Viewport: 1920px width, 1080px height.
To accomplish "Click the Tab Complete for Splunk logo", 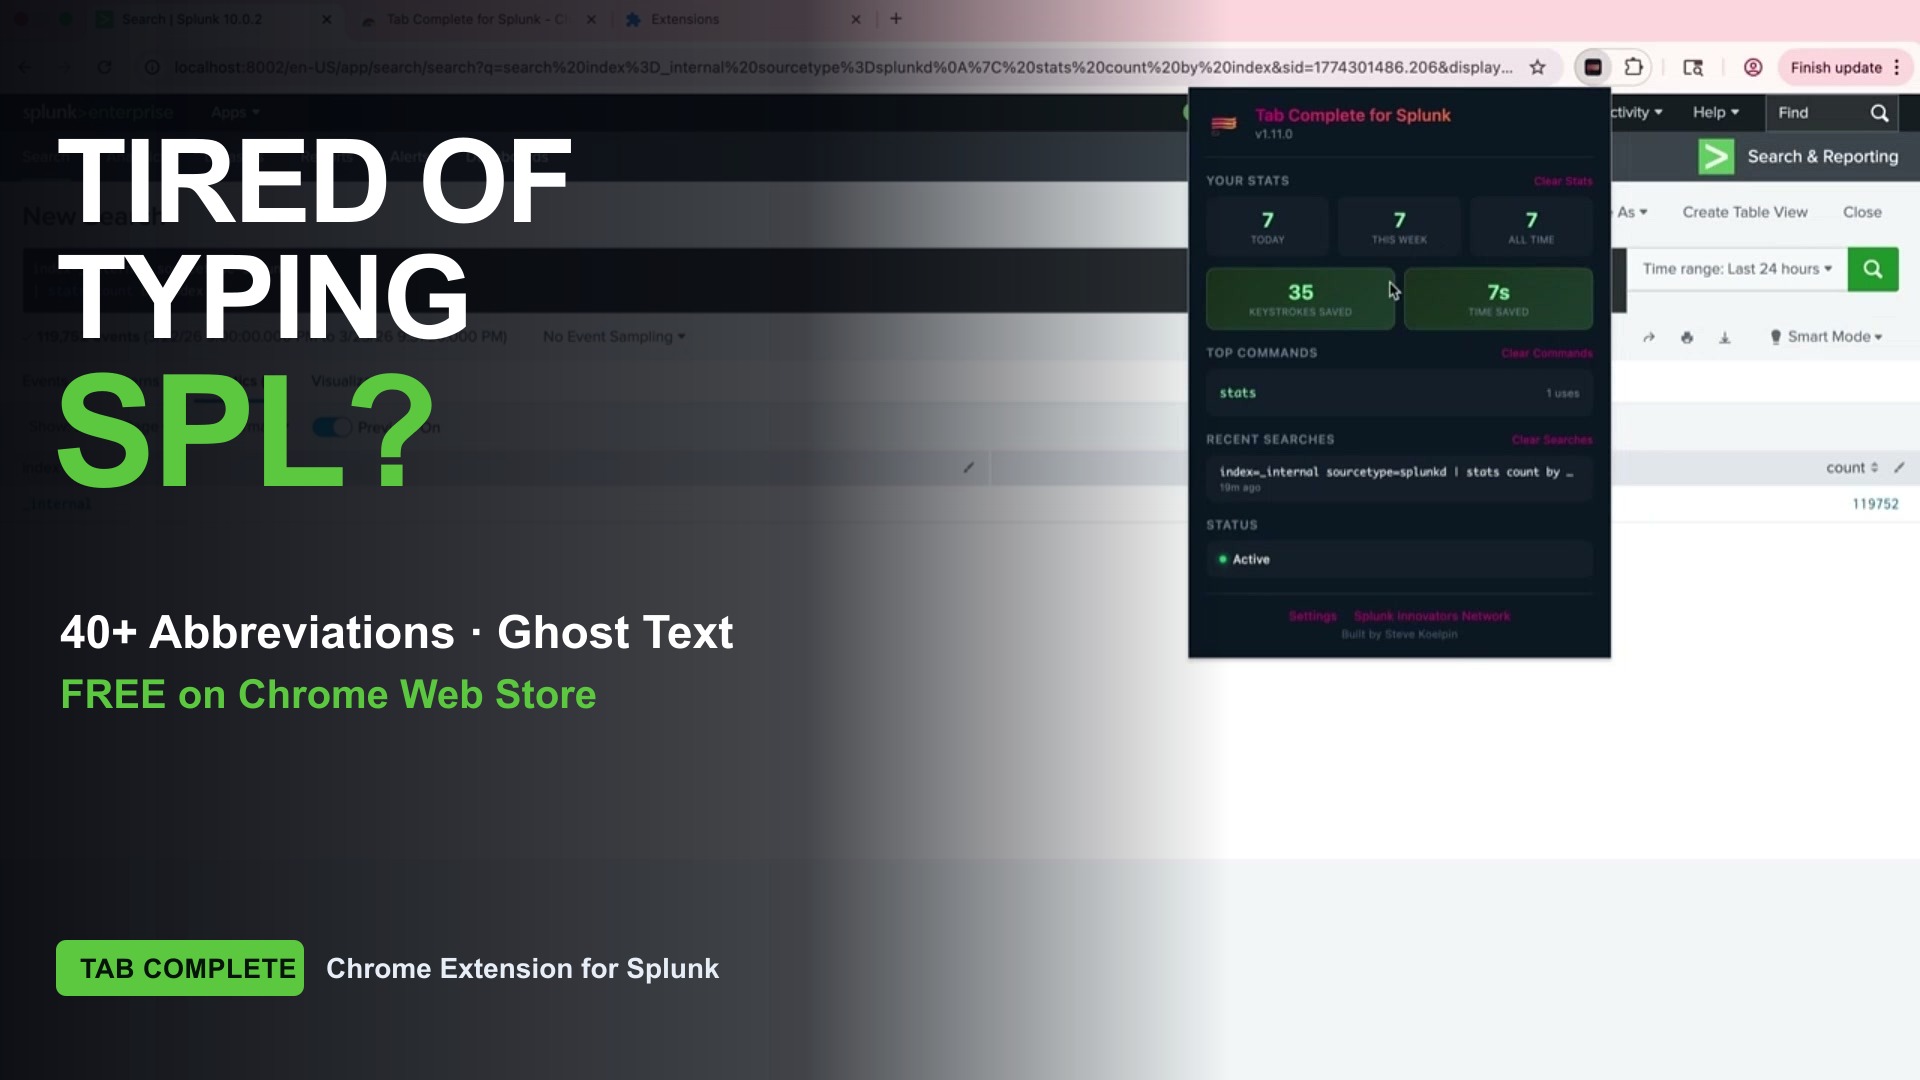I will (1224, 123).
